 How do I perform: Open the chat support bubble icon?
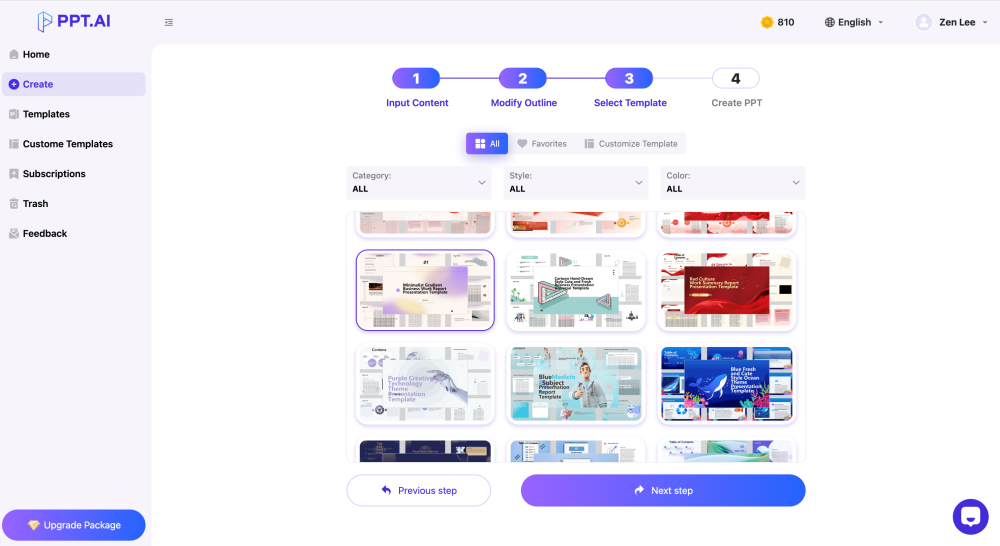[x=970, y=517]
